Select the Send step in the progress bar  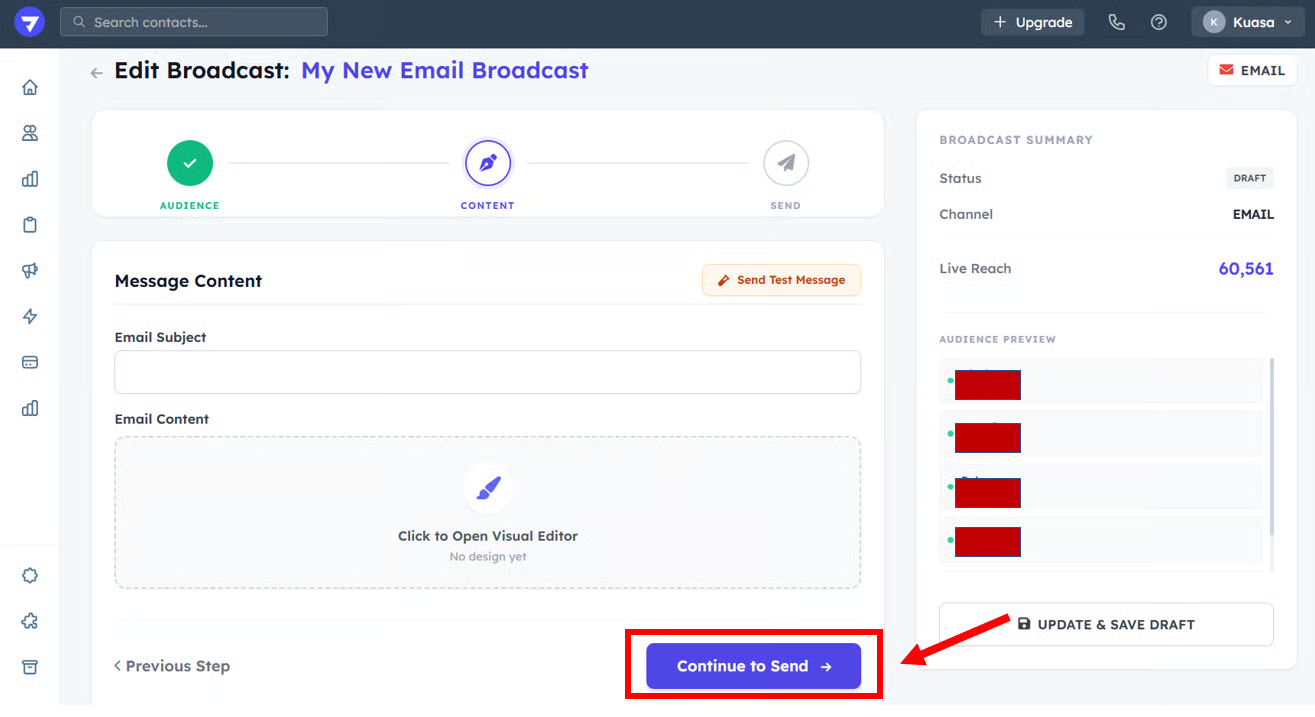tap(785, 163)
